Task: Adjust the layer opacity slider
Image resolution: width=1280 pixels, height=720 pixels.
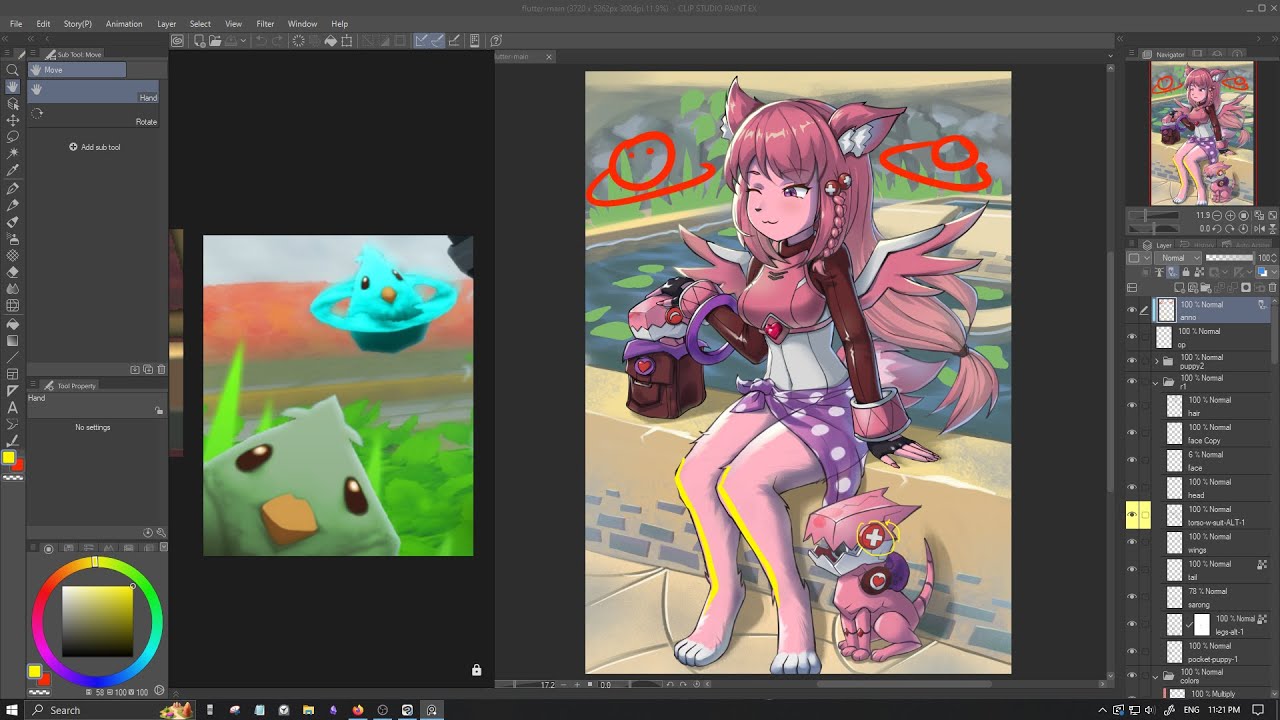Action: (1229, 258)
